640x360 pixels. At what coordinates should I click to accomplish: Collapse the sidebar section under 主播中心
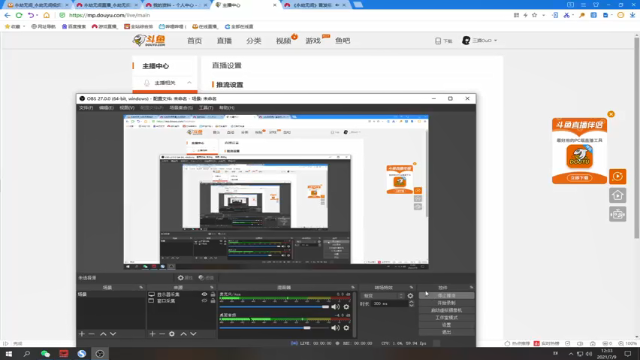(x=189, y=83)
